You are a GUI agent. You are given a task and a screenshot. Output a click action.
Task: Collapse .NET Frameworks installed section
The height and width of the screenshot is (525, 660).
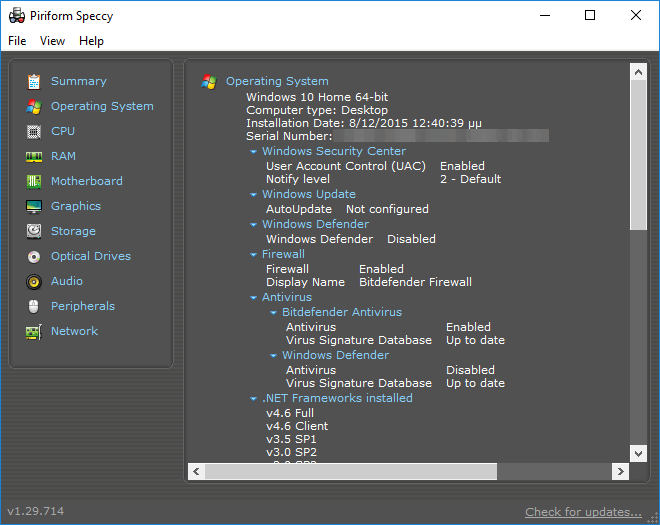[253, 399]
